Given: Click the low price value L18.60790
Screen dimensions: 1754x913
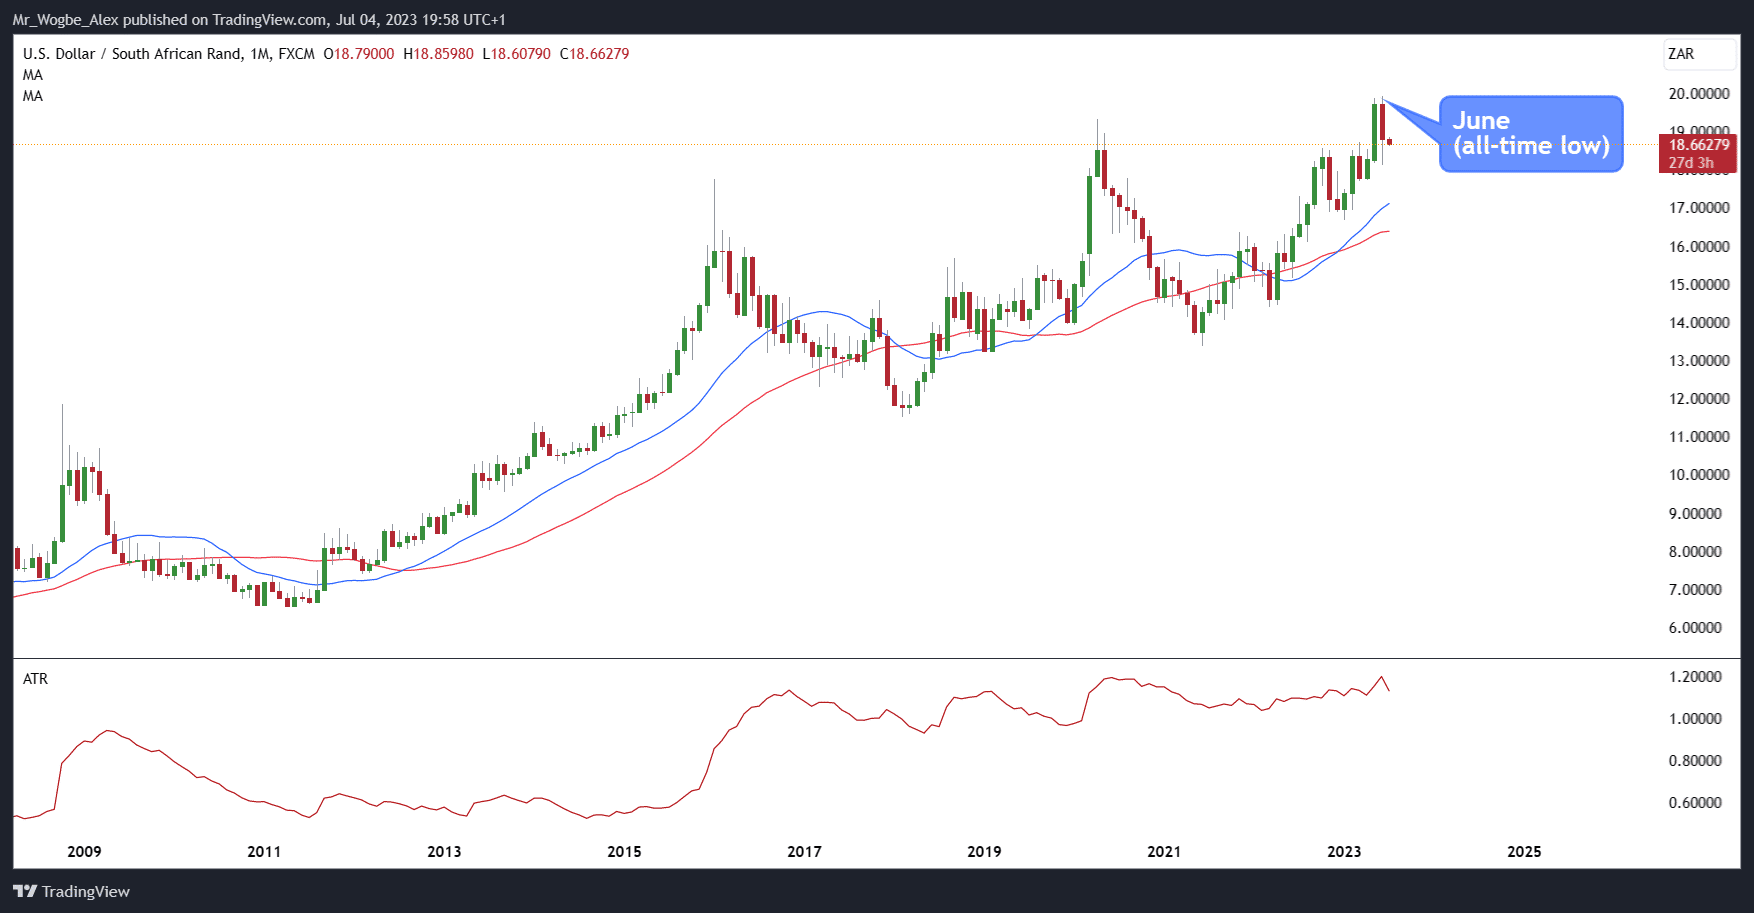Looking at the screenshot, I should [x=516, y=54].
